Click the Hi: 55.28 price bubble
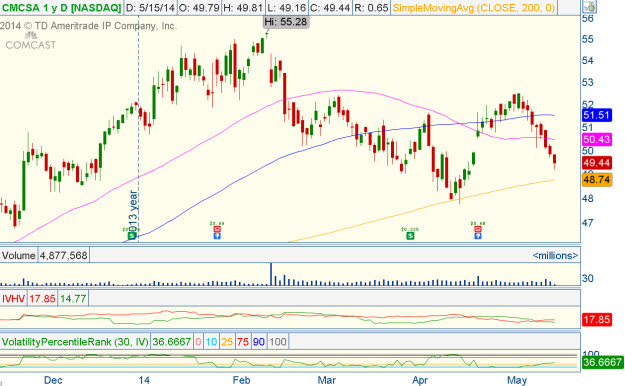 pyautogui.click(x=286, y=22)
